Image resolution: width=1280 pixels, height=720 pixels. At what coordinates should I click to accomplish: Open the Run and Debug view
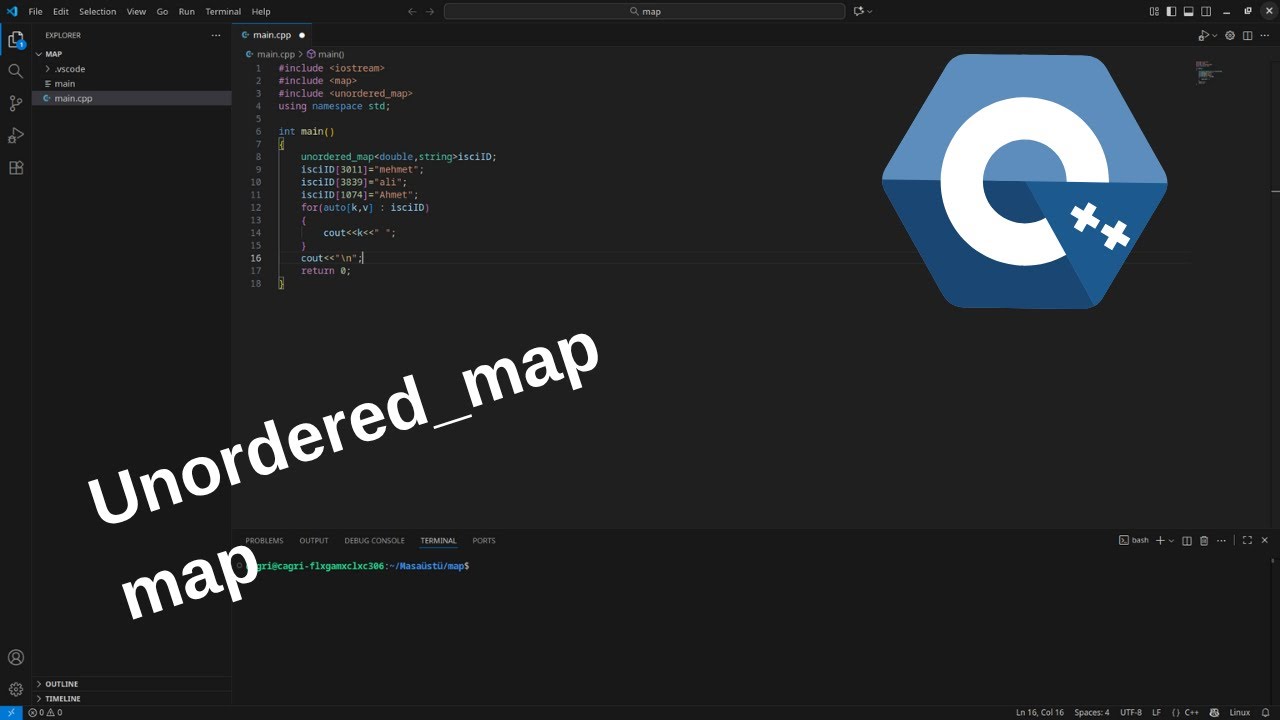(x=16, y=135)
